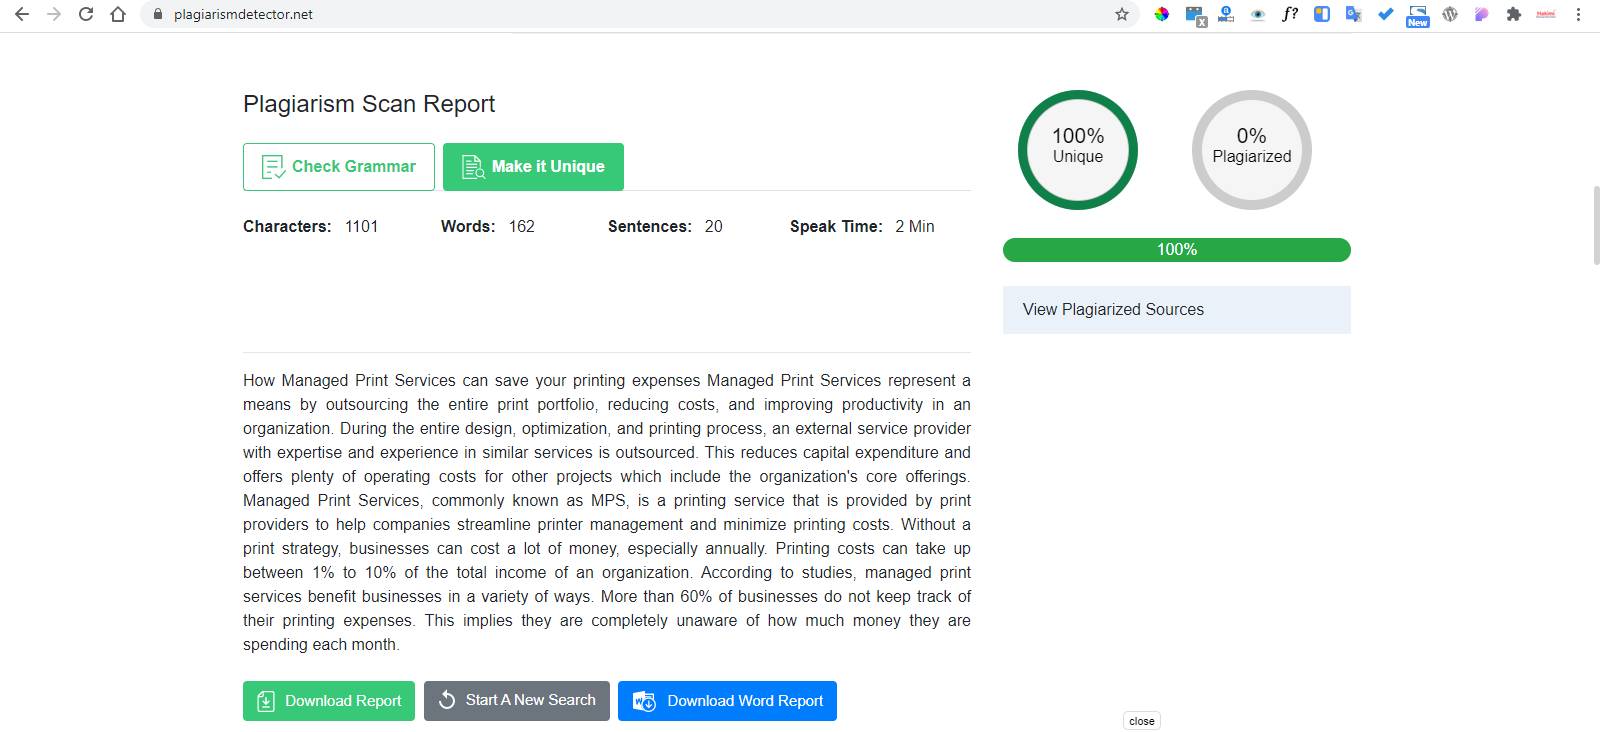Viewport: 1600px width, 732px height.
Task: Click the text 'How Managed Print Services'
Action: click(x=350, y=381)
